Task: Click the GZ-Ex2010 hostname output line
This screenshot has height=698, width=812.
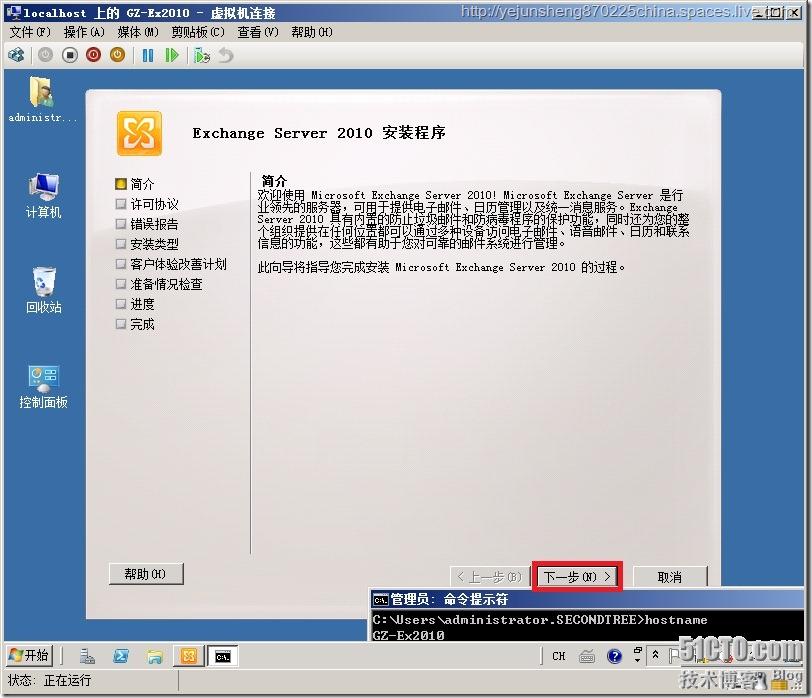Action: coord(408,635)
